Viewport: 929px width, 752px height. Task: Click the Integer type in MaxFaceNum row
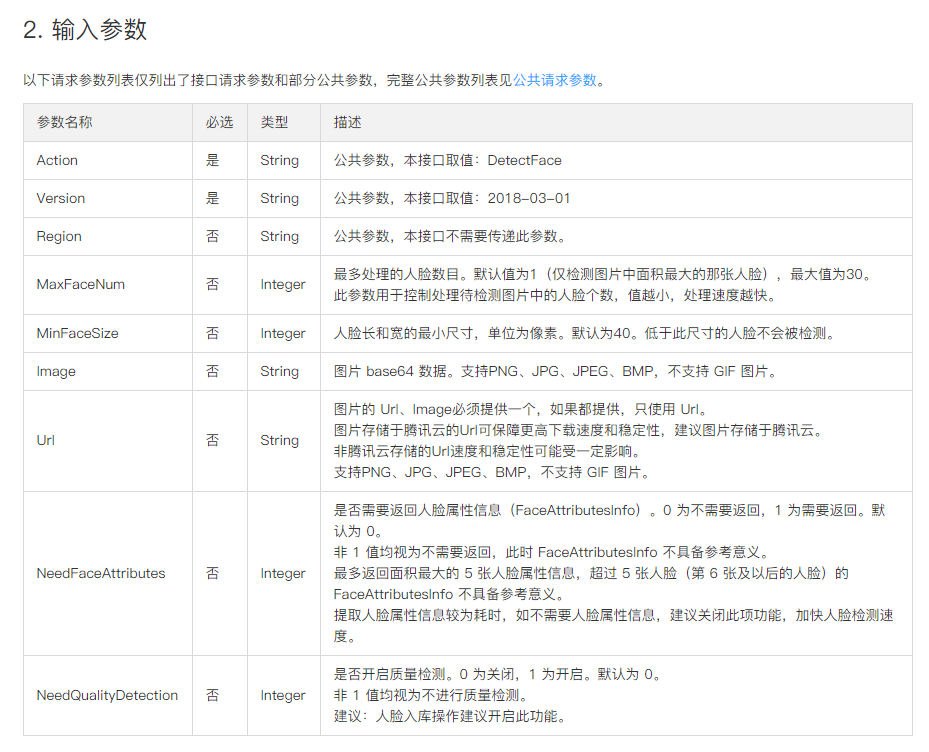(x=283, y=284)
